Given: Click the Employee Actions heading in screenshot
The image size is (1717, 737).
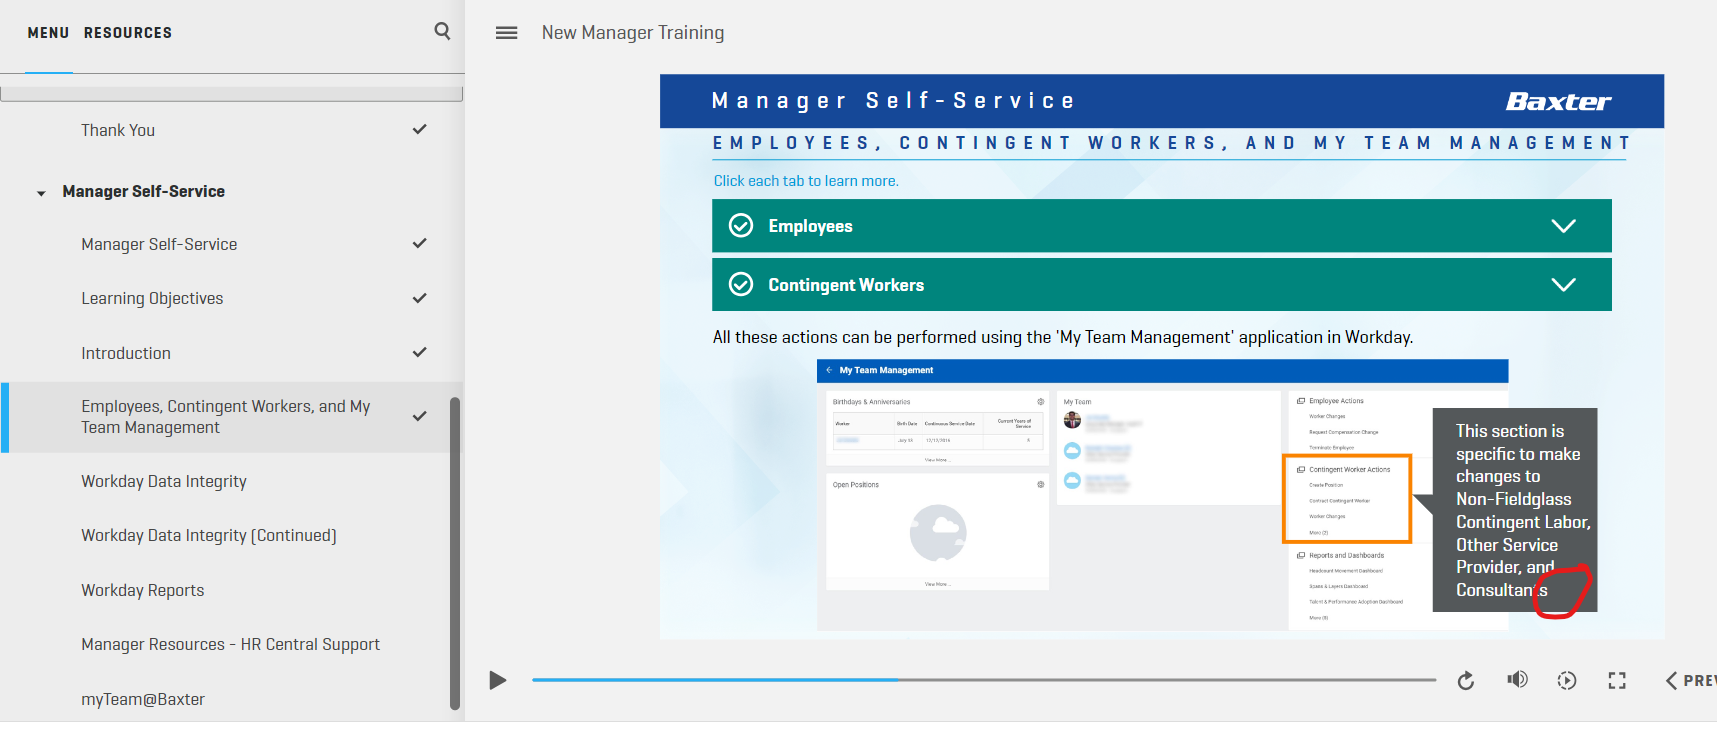Looking at the screenshot, I should (1336, 401).
